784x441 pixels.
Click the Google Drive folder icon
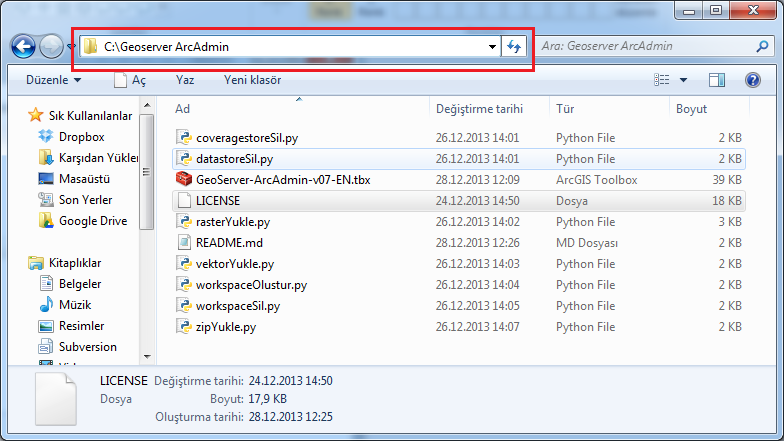[x=46, y=220]
